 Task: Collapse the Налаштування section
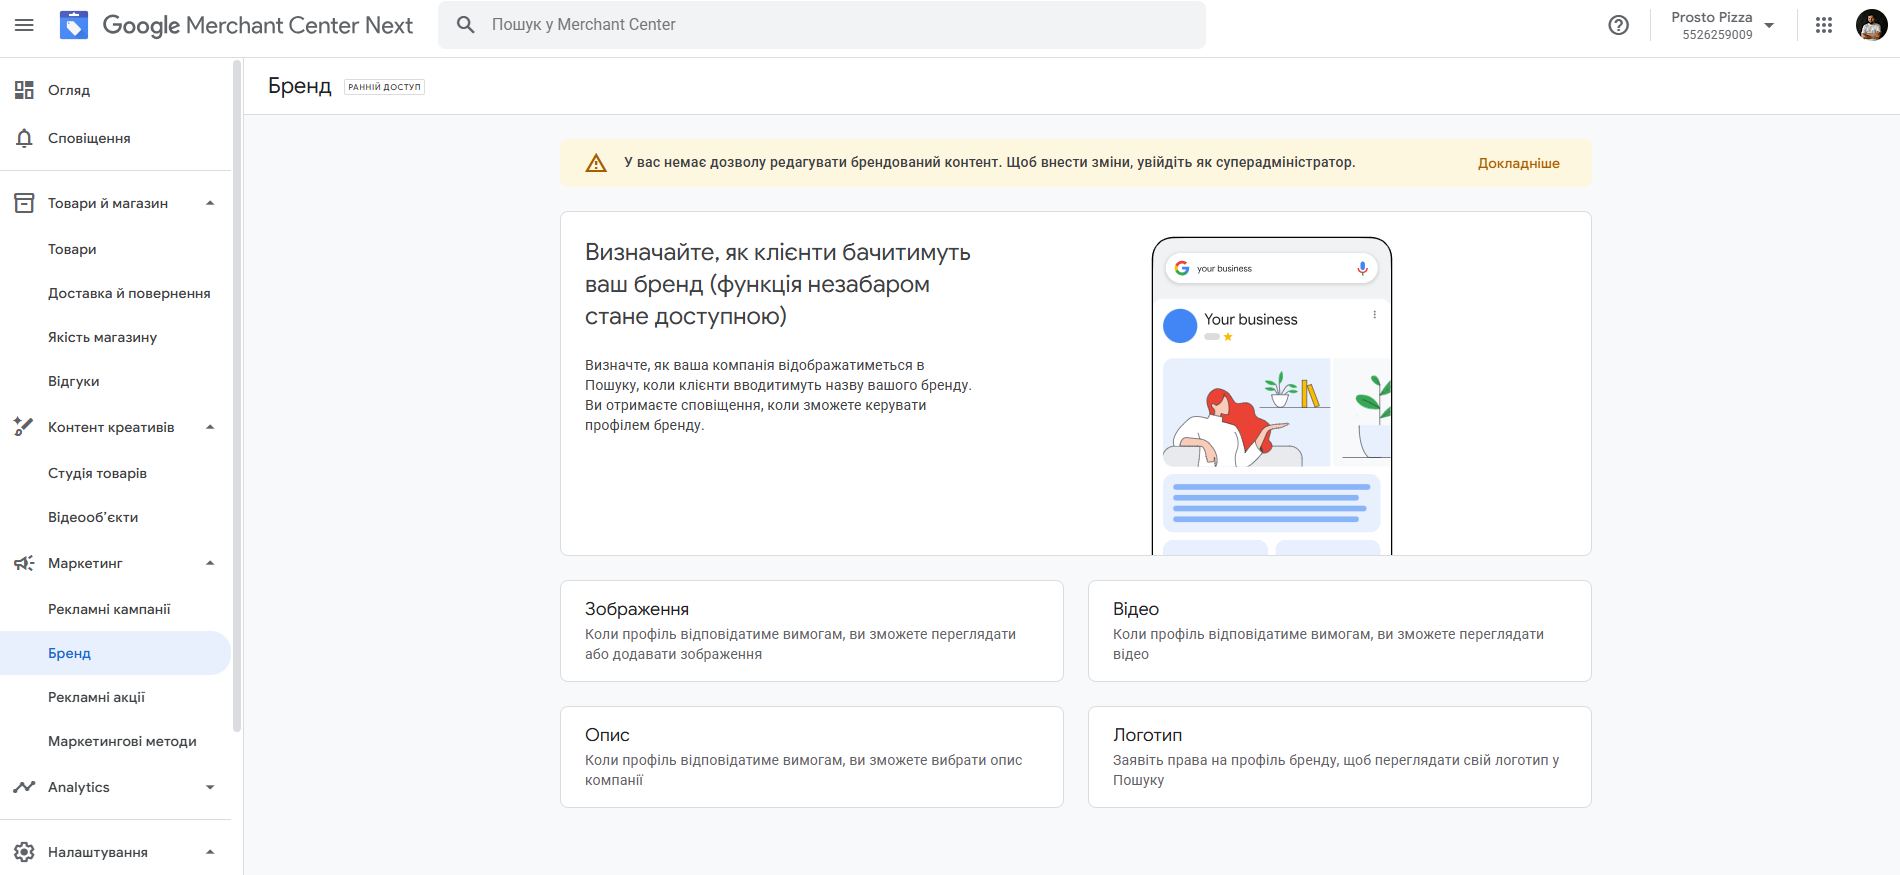pos(210,852)
